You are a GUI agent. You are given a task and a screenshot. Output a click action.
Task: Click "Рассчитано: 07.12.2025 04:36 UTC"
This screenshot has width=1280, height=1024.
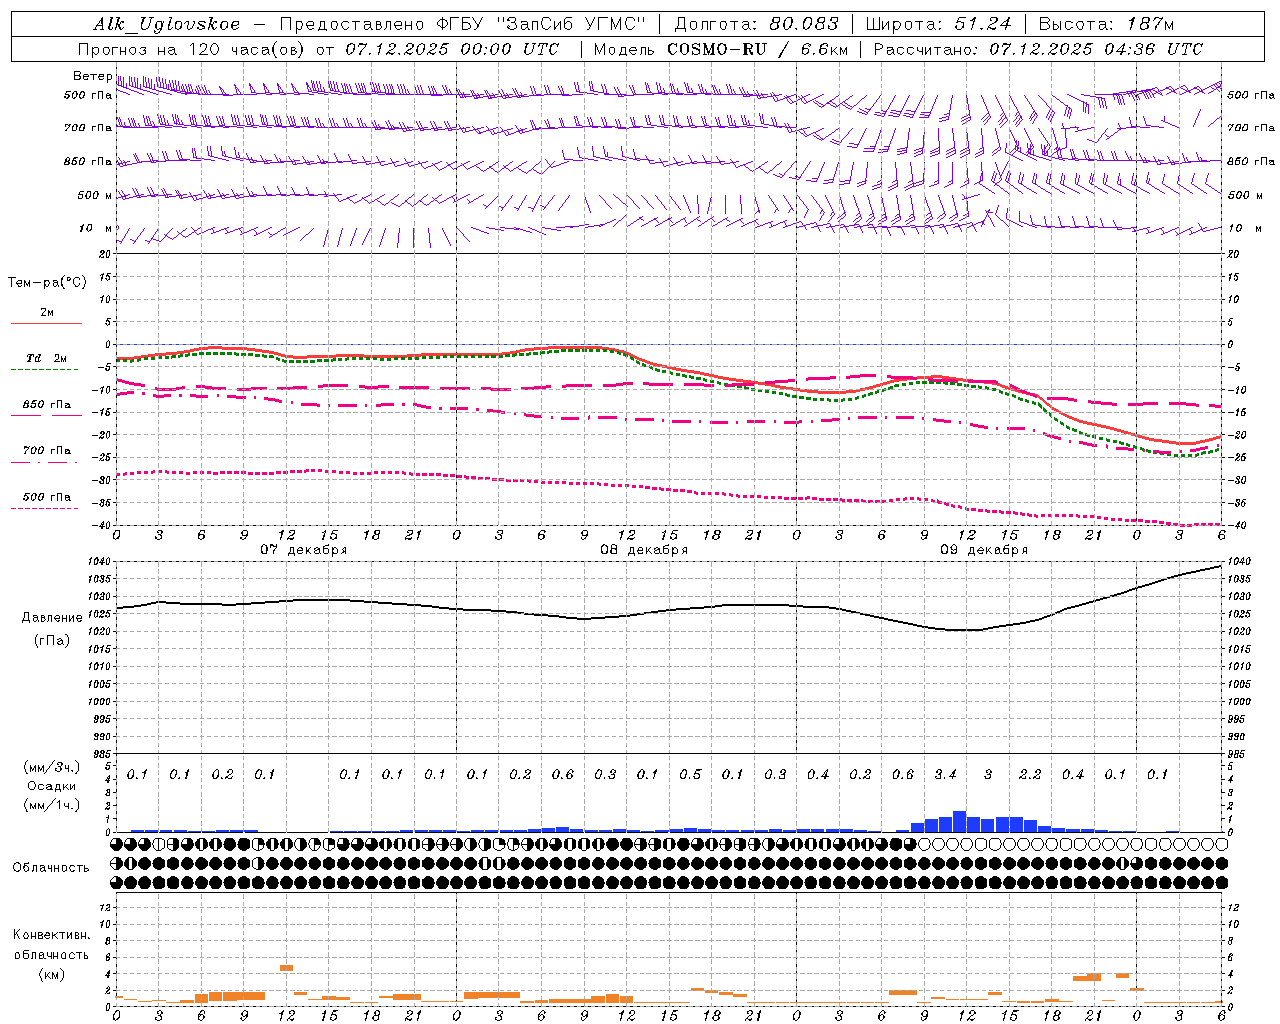[x=1038, y=49]
